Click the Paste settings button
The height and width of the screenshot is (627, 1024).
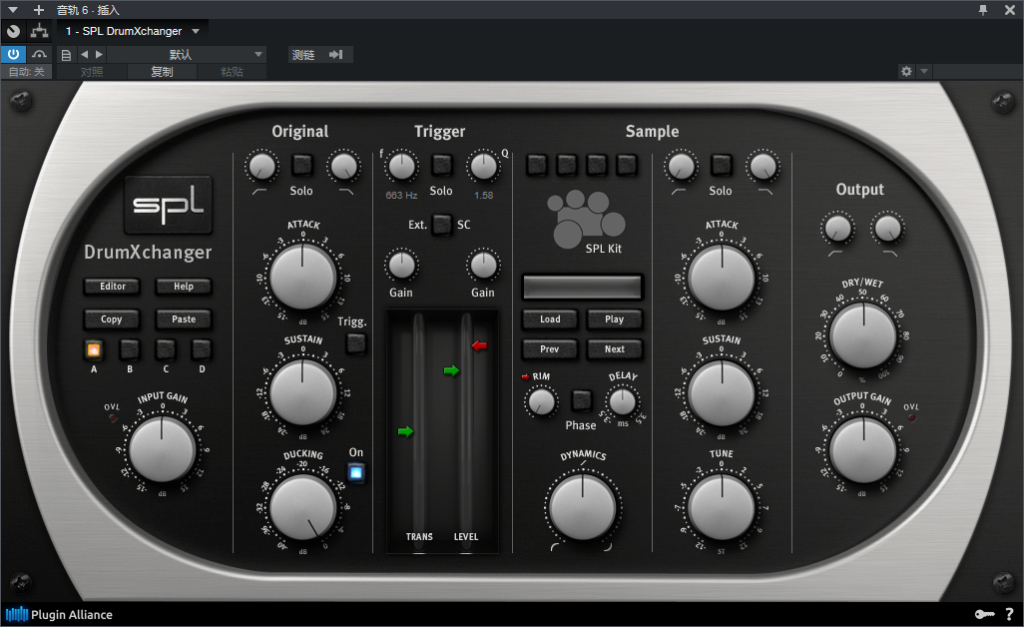(184, 319)
